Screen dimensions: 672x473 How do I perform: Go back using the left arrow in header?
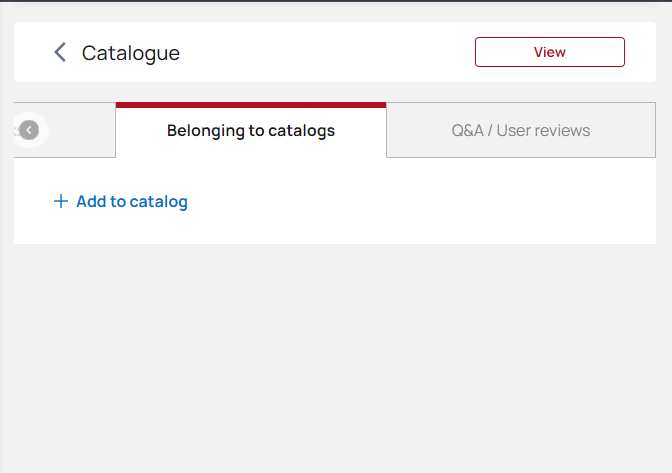tap(60, 52)
